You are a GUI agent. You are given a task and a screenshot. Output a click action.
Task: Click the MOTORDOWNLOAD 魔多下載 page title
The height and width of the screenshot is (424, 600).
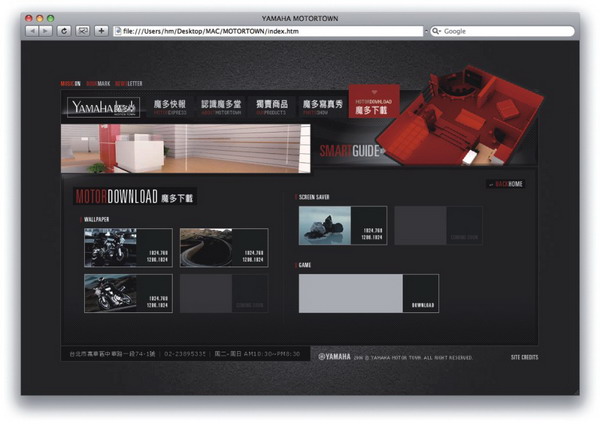135,197
